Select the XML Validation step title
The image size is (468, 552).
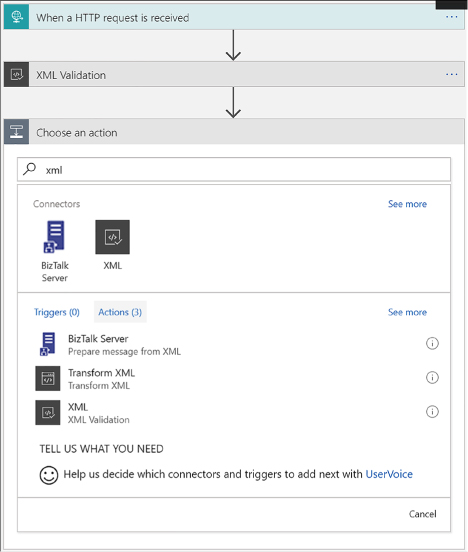point(71,75)
